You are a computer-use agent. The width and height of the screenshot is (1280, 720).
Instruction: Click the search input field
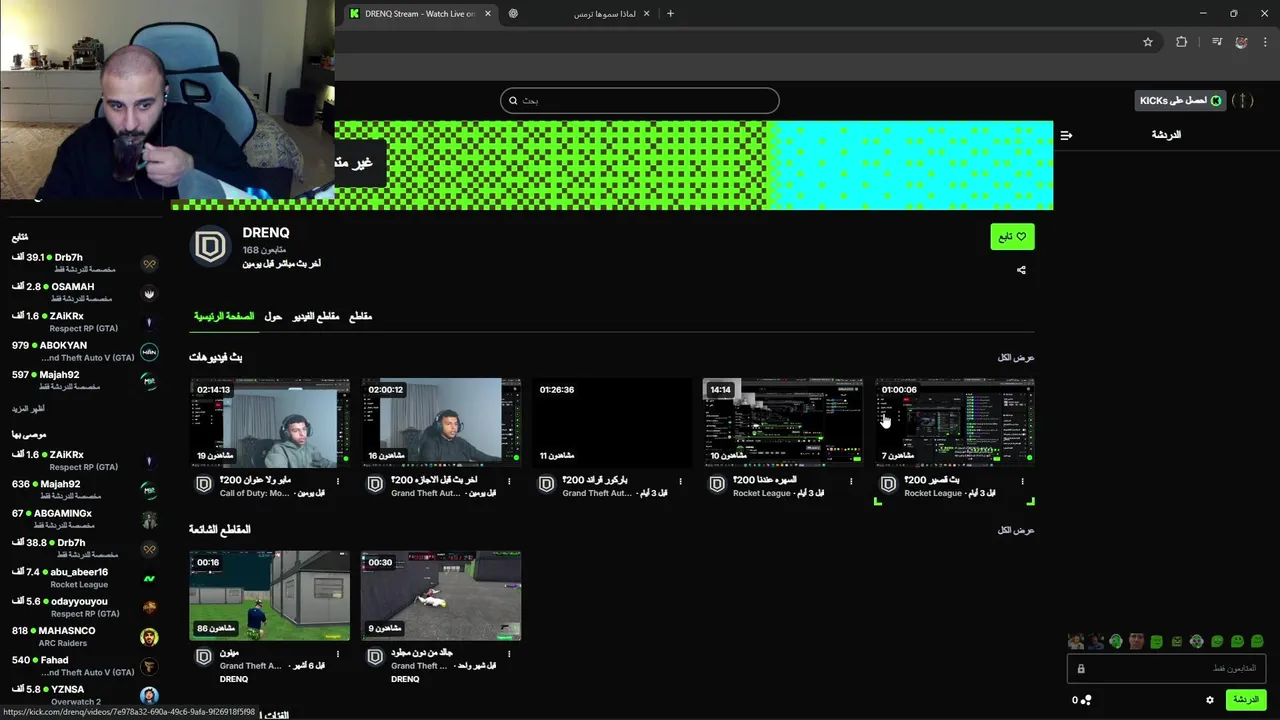click(640, 100)
